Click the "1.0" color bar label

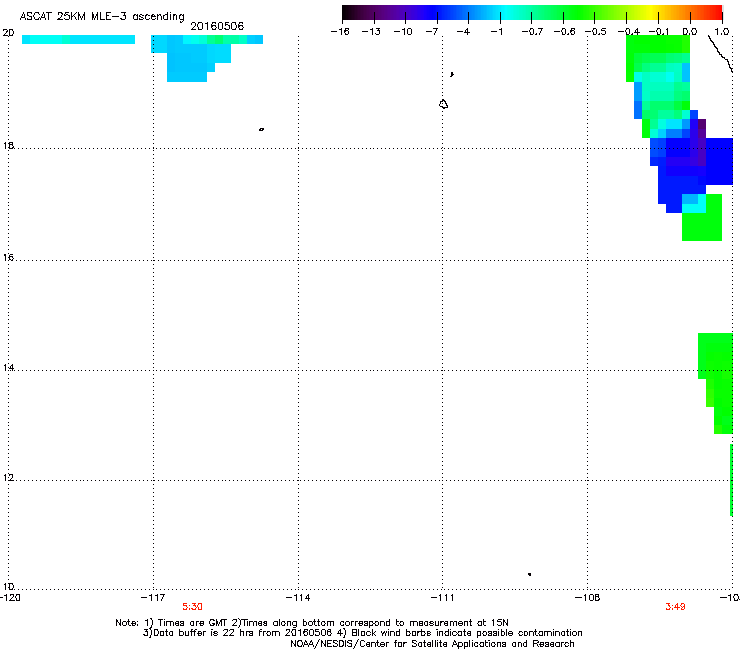722,32
